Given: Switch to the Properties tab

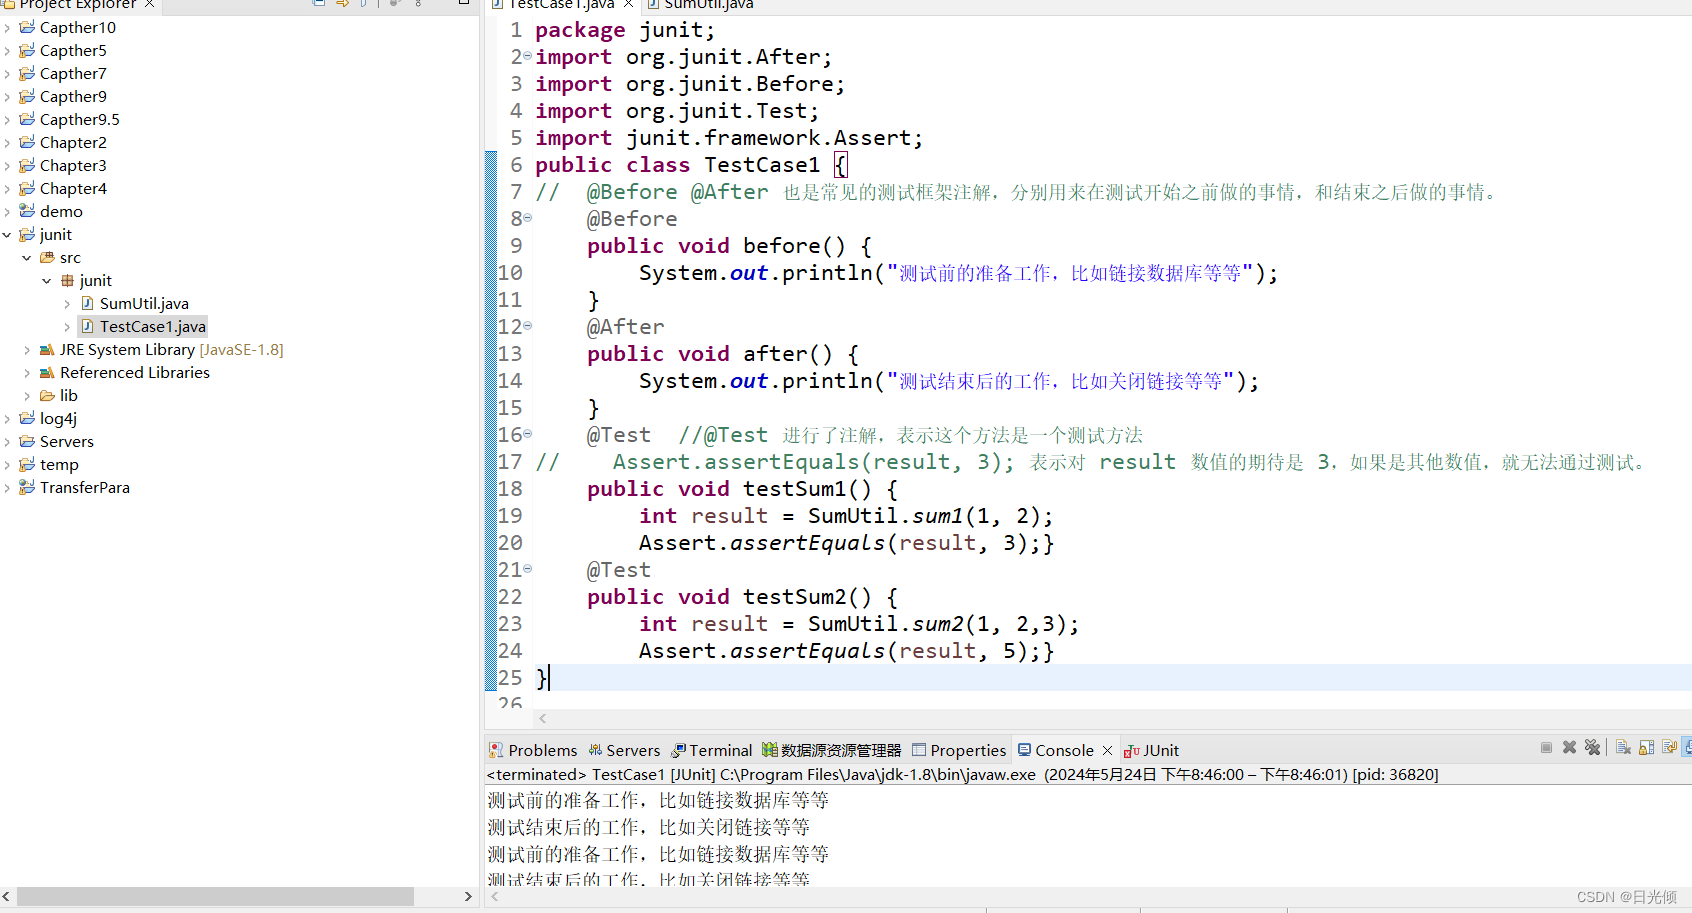Looking at the screenshot, I should coord(959,750).
